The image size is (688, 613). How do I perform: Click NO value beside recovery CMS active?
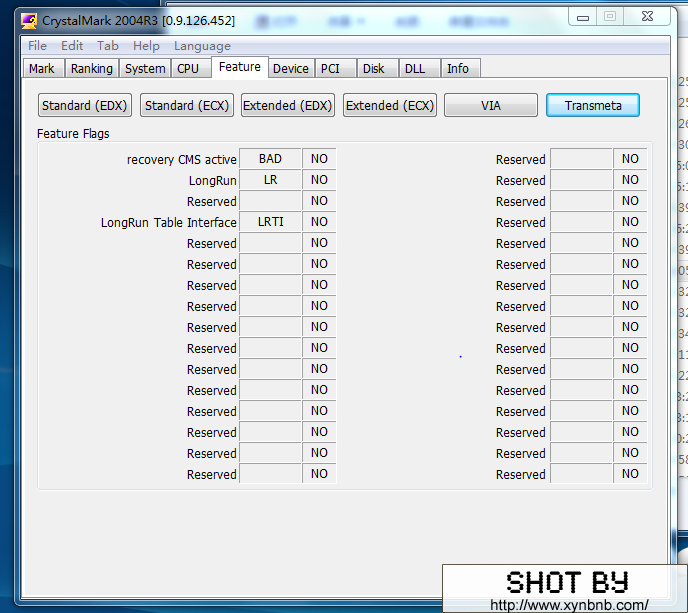[319, 159]
